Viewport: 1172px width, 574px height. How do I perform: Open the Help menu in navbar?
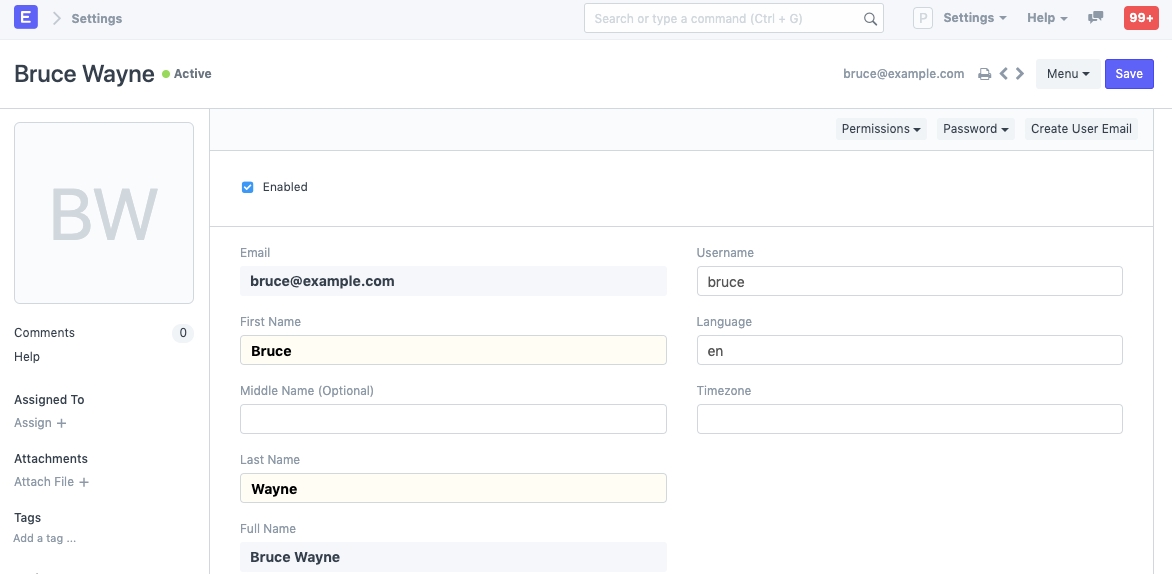click(1047, 18)
